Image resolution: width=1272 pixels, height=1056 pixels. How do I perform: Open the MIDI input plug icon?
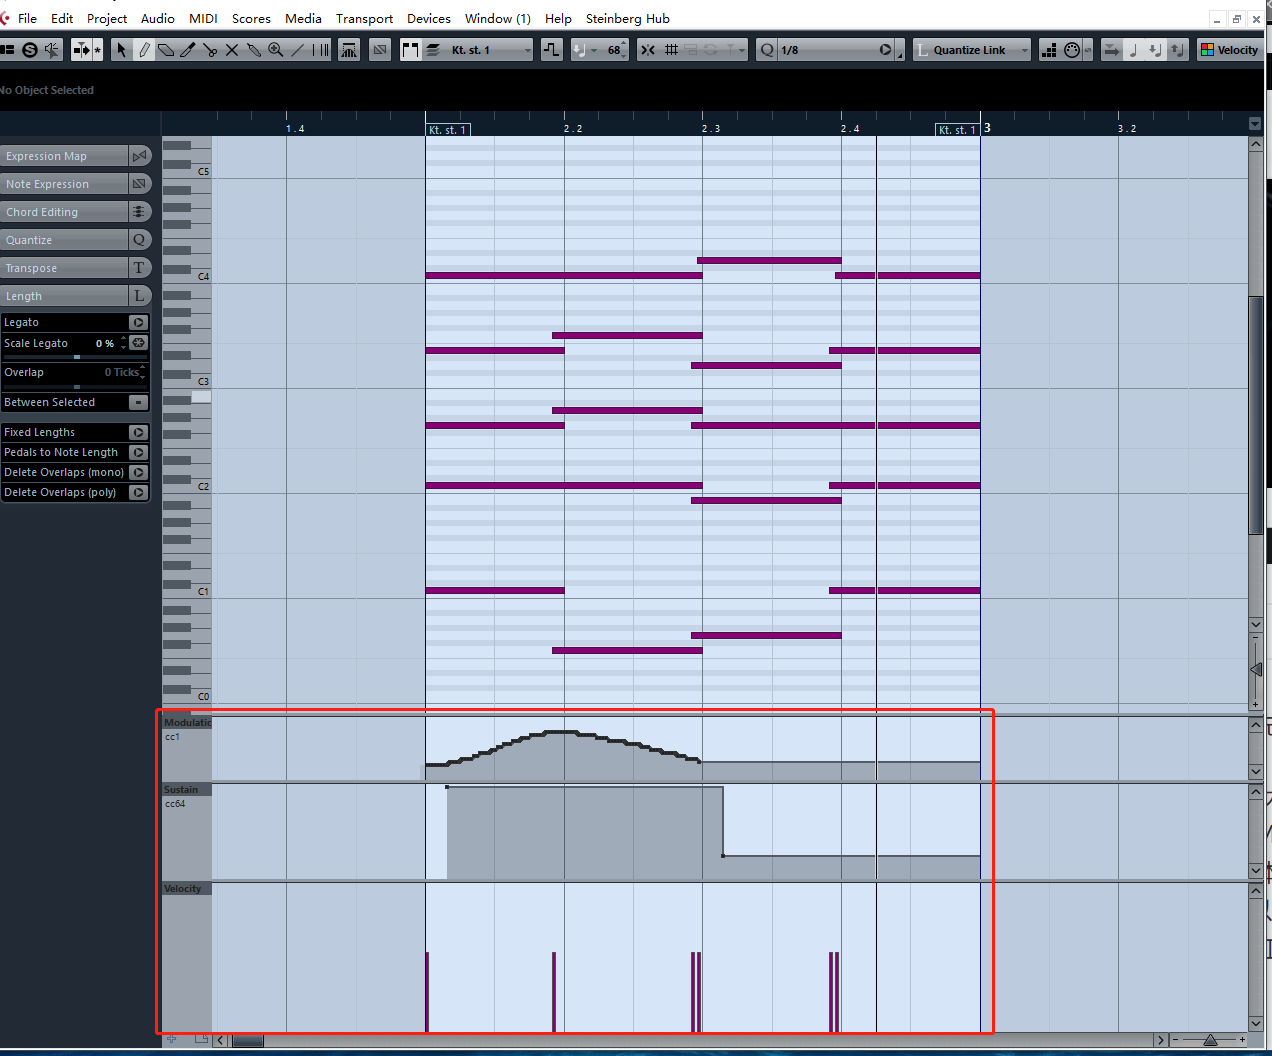(1072, 49)
